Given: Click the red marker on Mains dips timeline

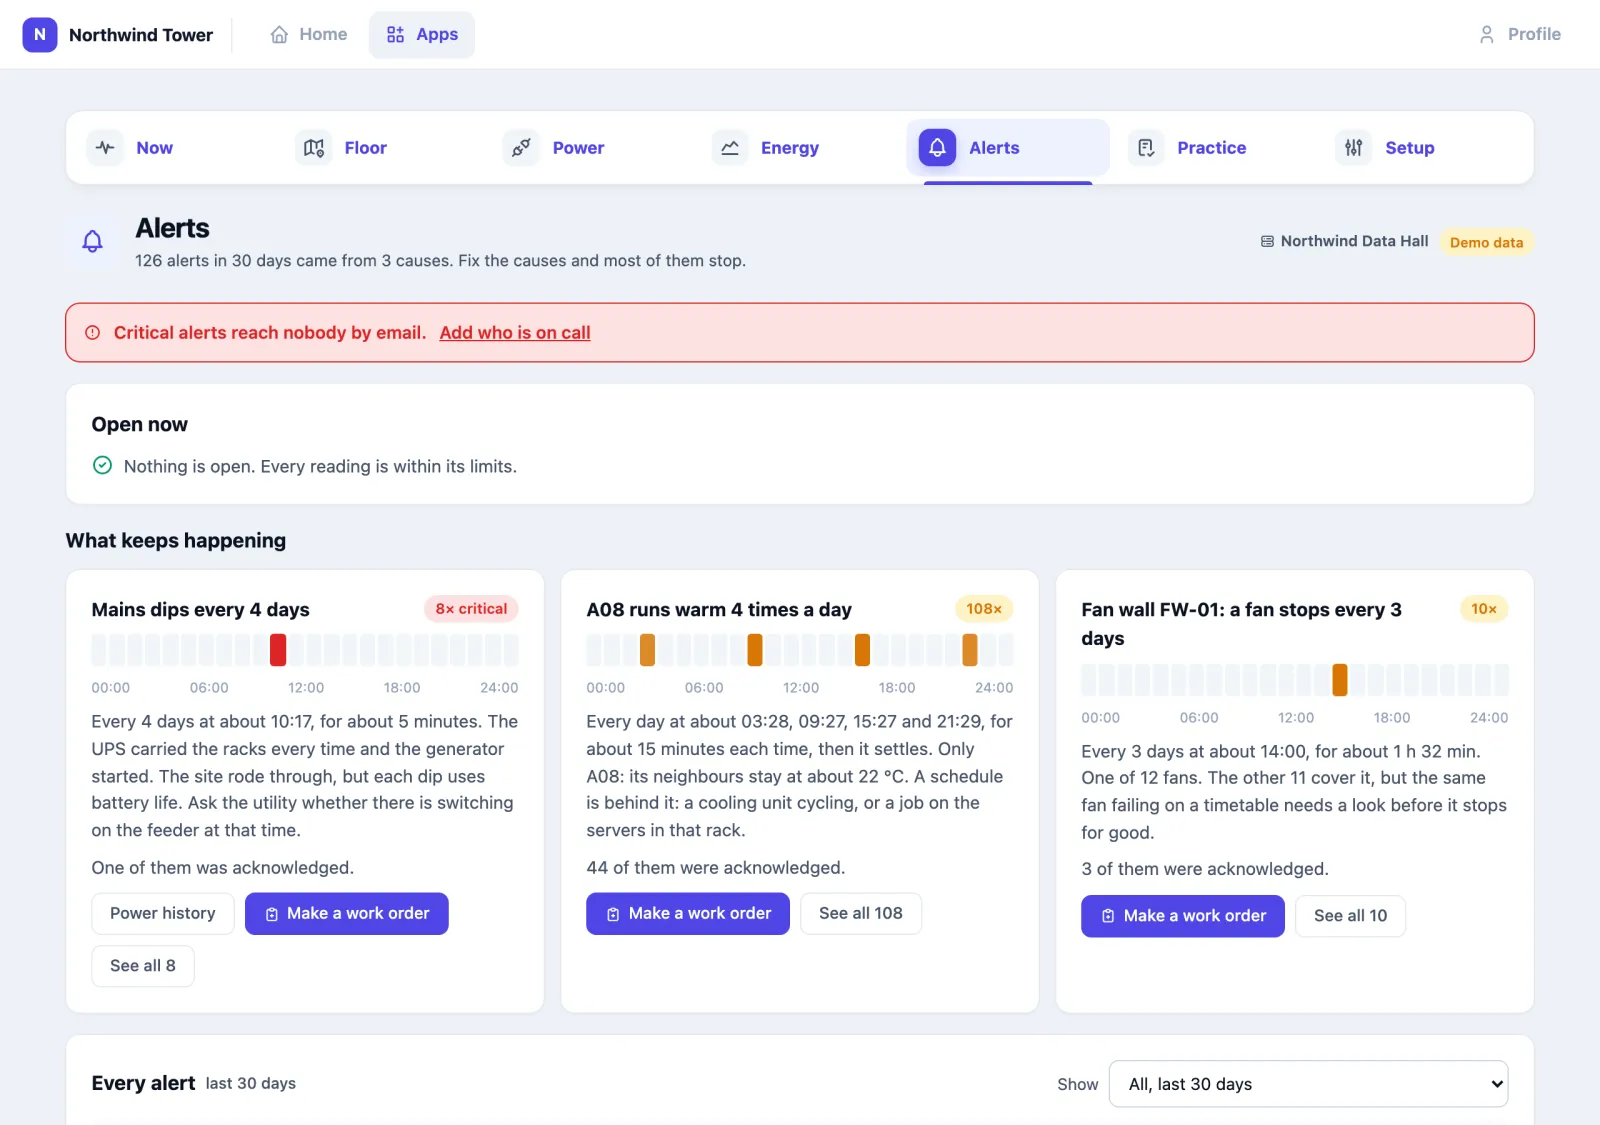Looking at the screenshot, I should (278, 650).
